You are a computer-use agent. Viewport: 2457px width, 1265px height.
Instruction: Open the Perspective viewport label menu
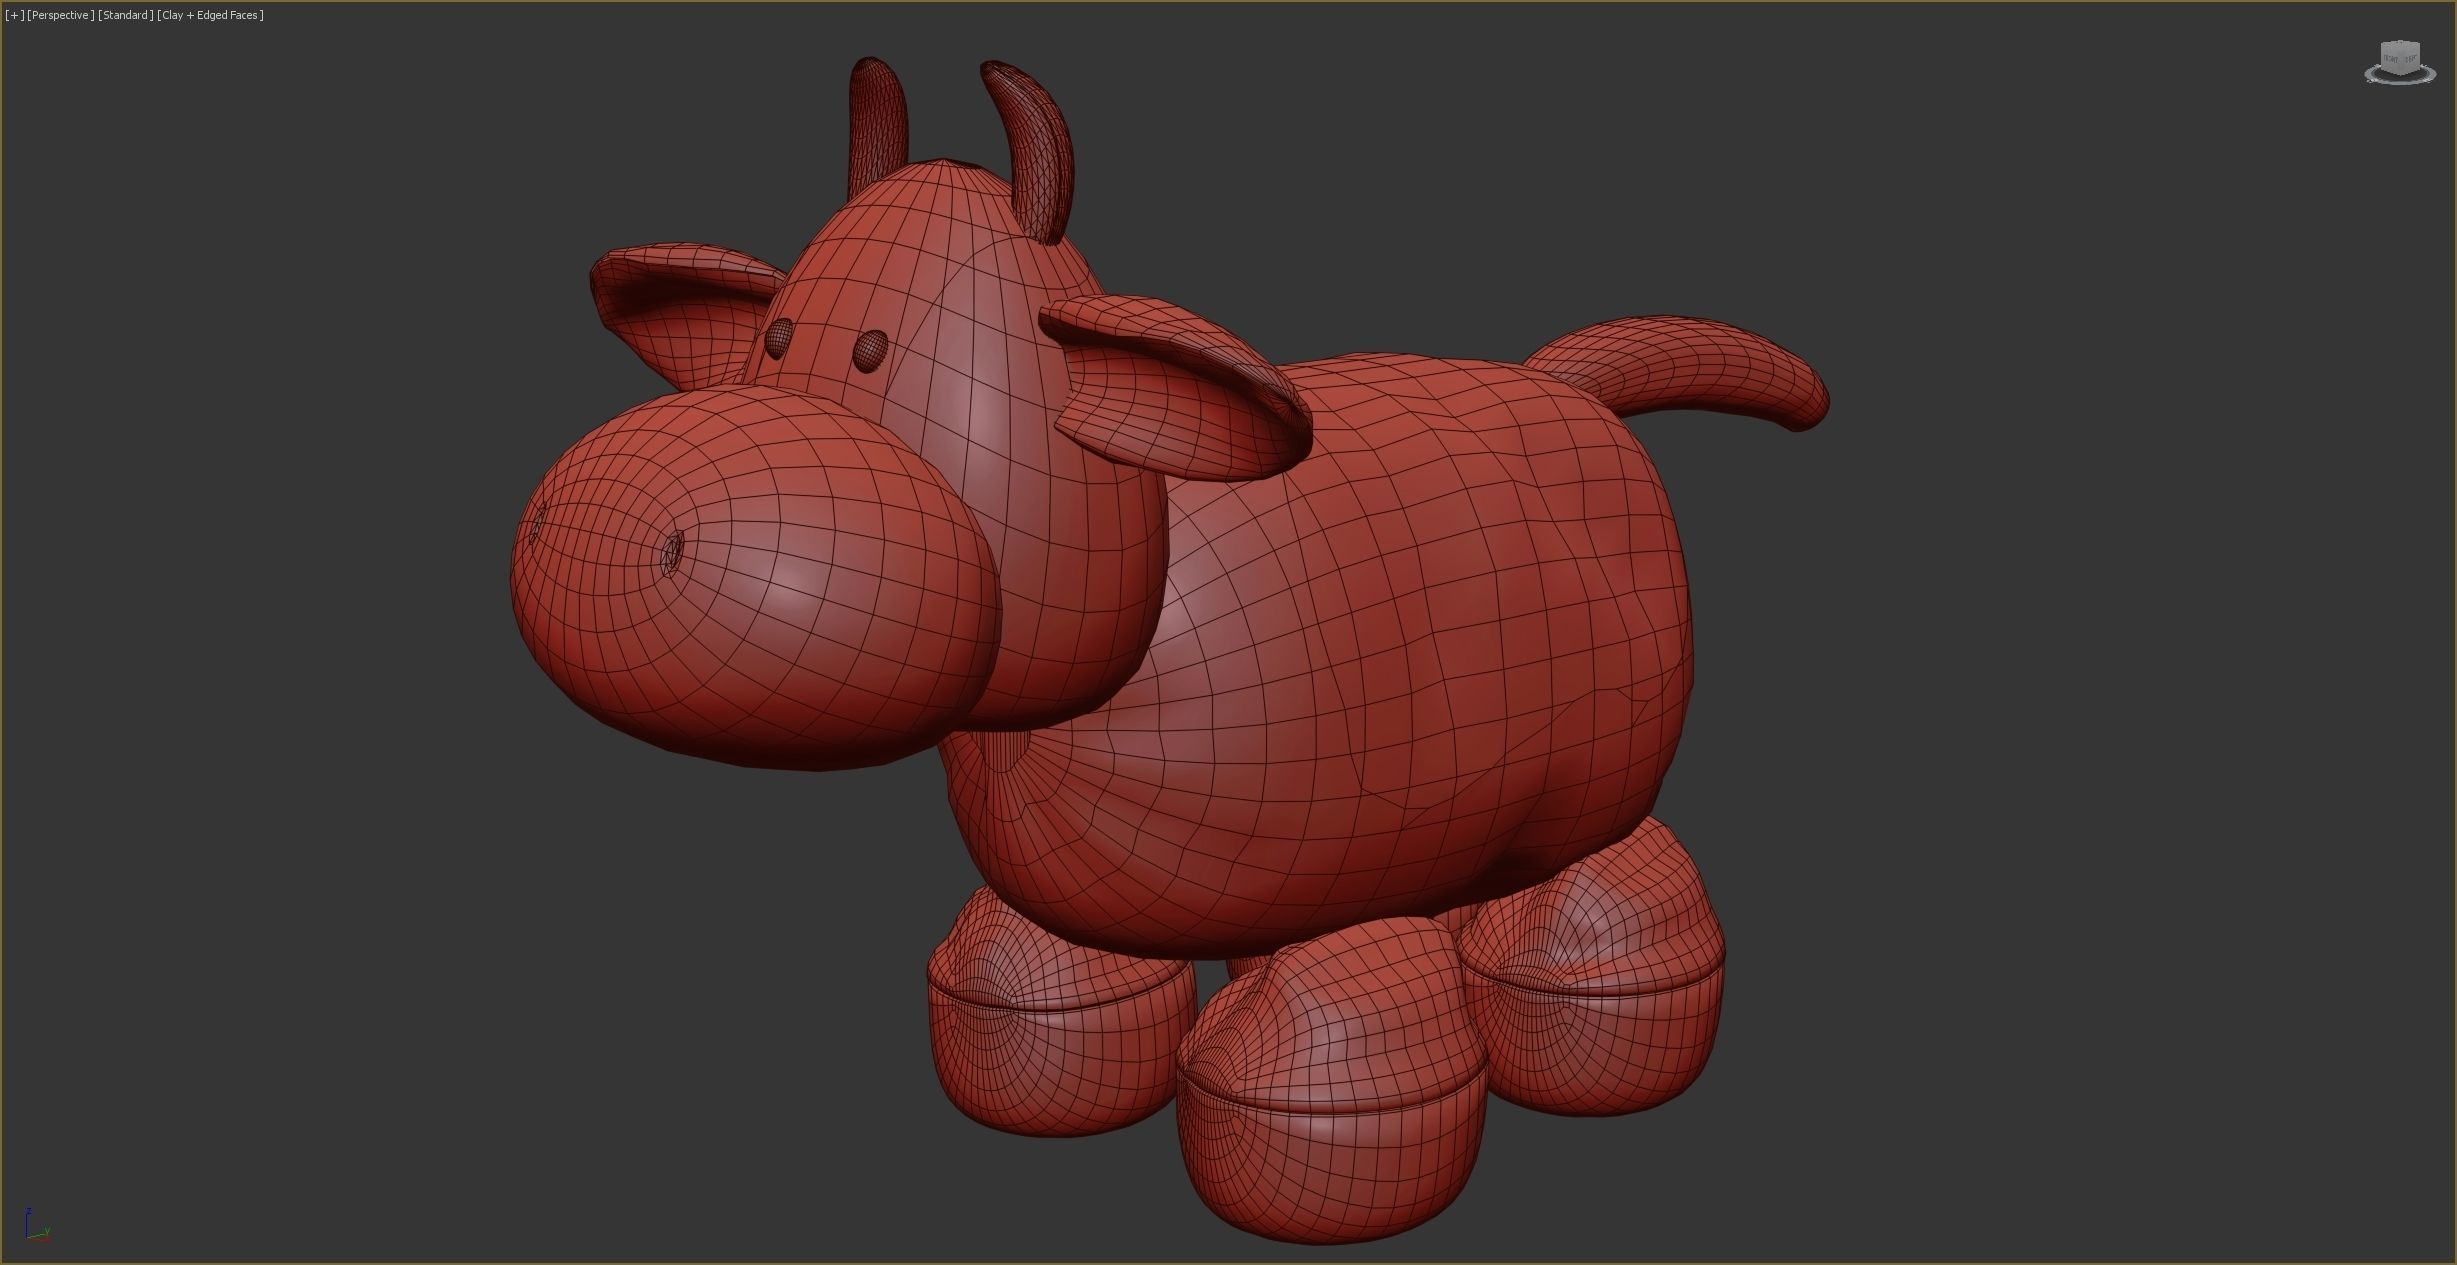coord(60,15)
